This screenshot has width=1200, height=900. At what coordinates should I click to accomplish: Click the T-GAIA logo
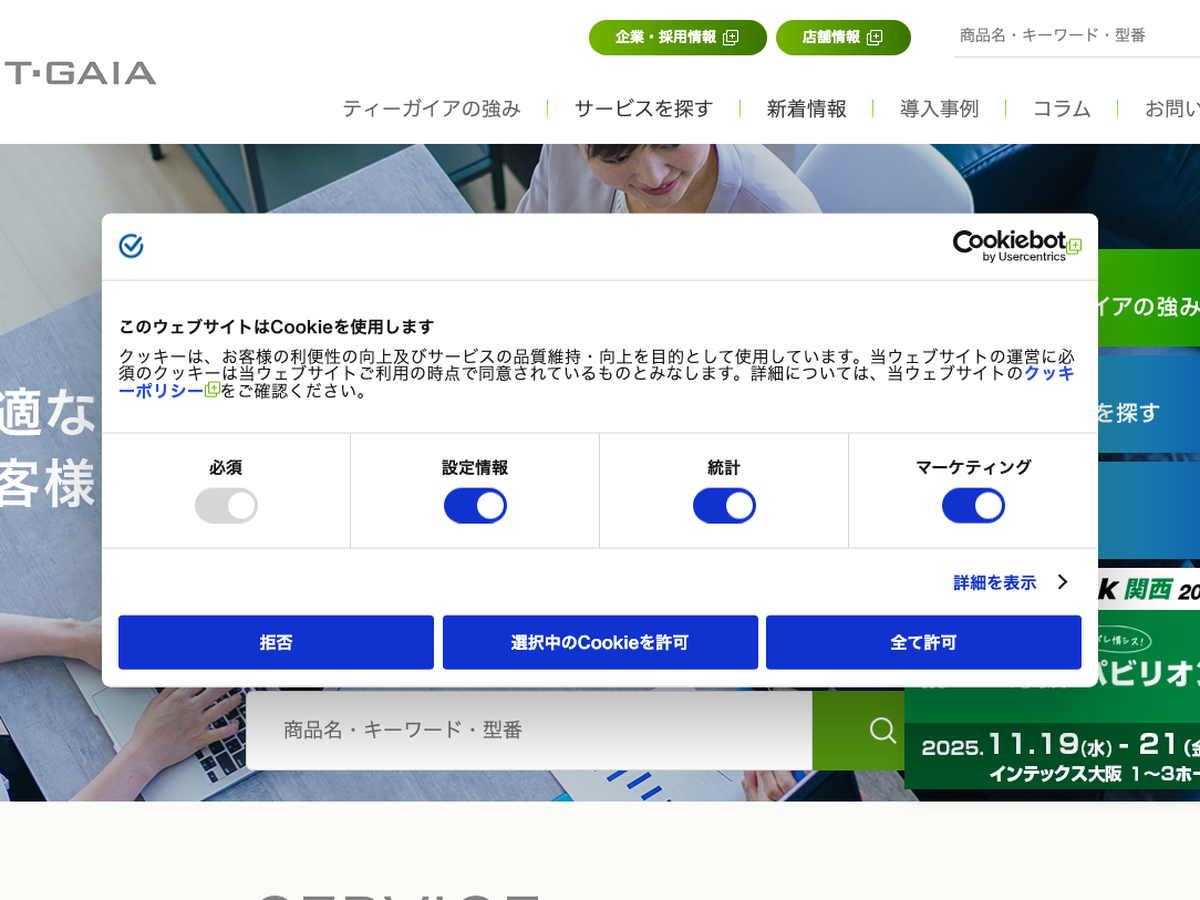(80, 73)
